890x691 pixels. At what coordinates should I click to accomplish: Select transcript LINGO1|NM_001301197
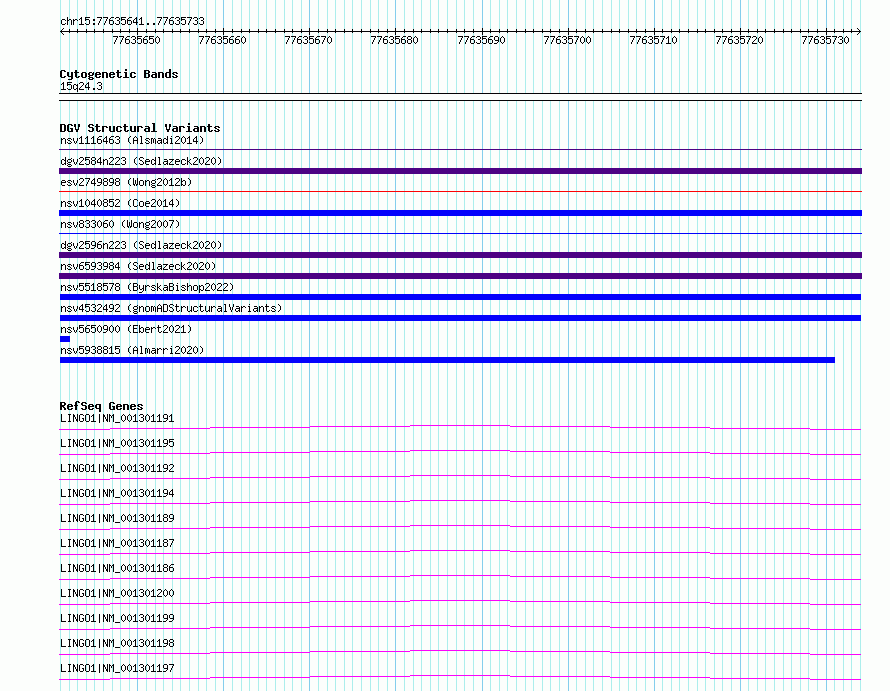point(117,668)
